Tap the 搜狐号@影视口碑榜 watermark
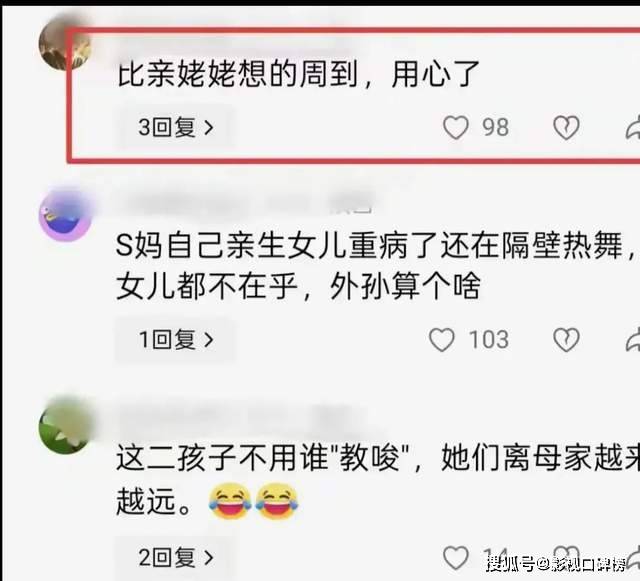The width and height of the screenshot is (640, 581). [x=556, y=564]
